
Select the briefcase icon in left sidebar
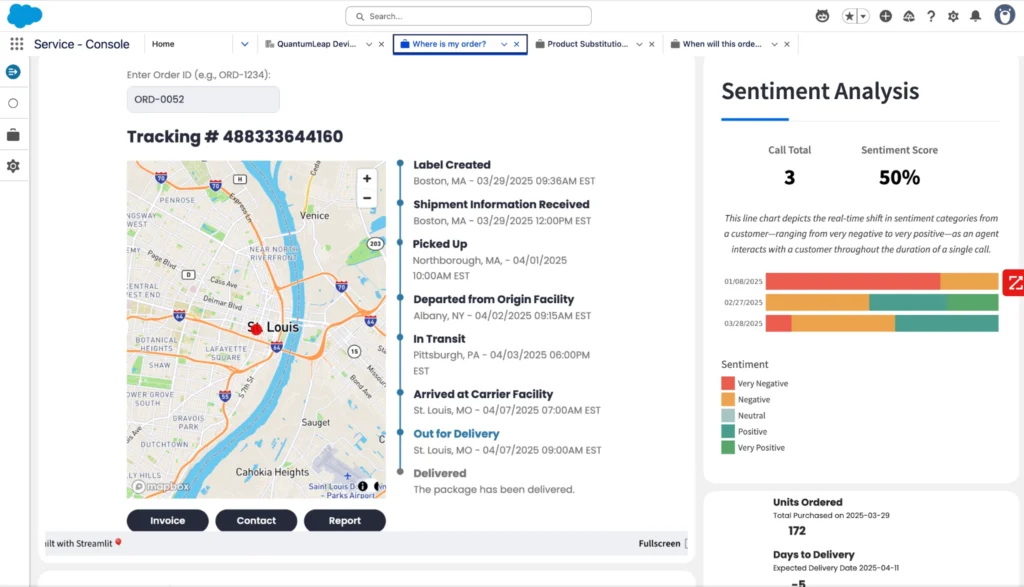click(x=13, y=134)
